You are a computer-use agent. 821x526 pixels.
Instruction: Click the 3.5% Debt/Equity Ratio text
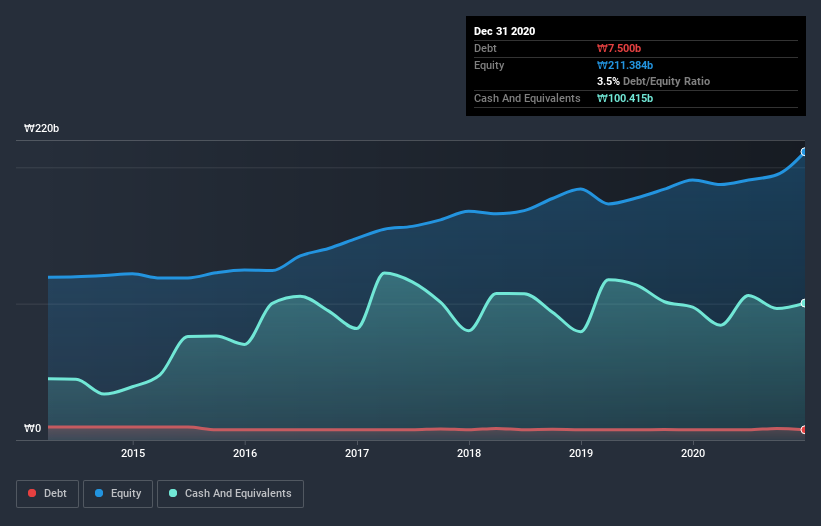click(653, 82)
